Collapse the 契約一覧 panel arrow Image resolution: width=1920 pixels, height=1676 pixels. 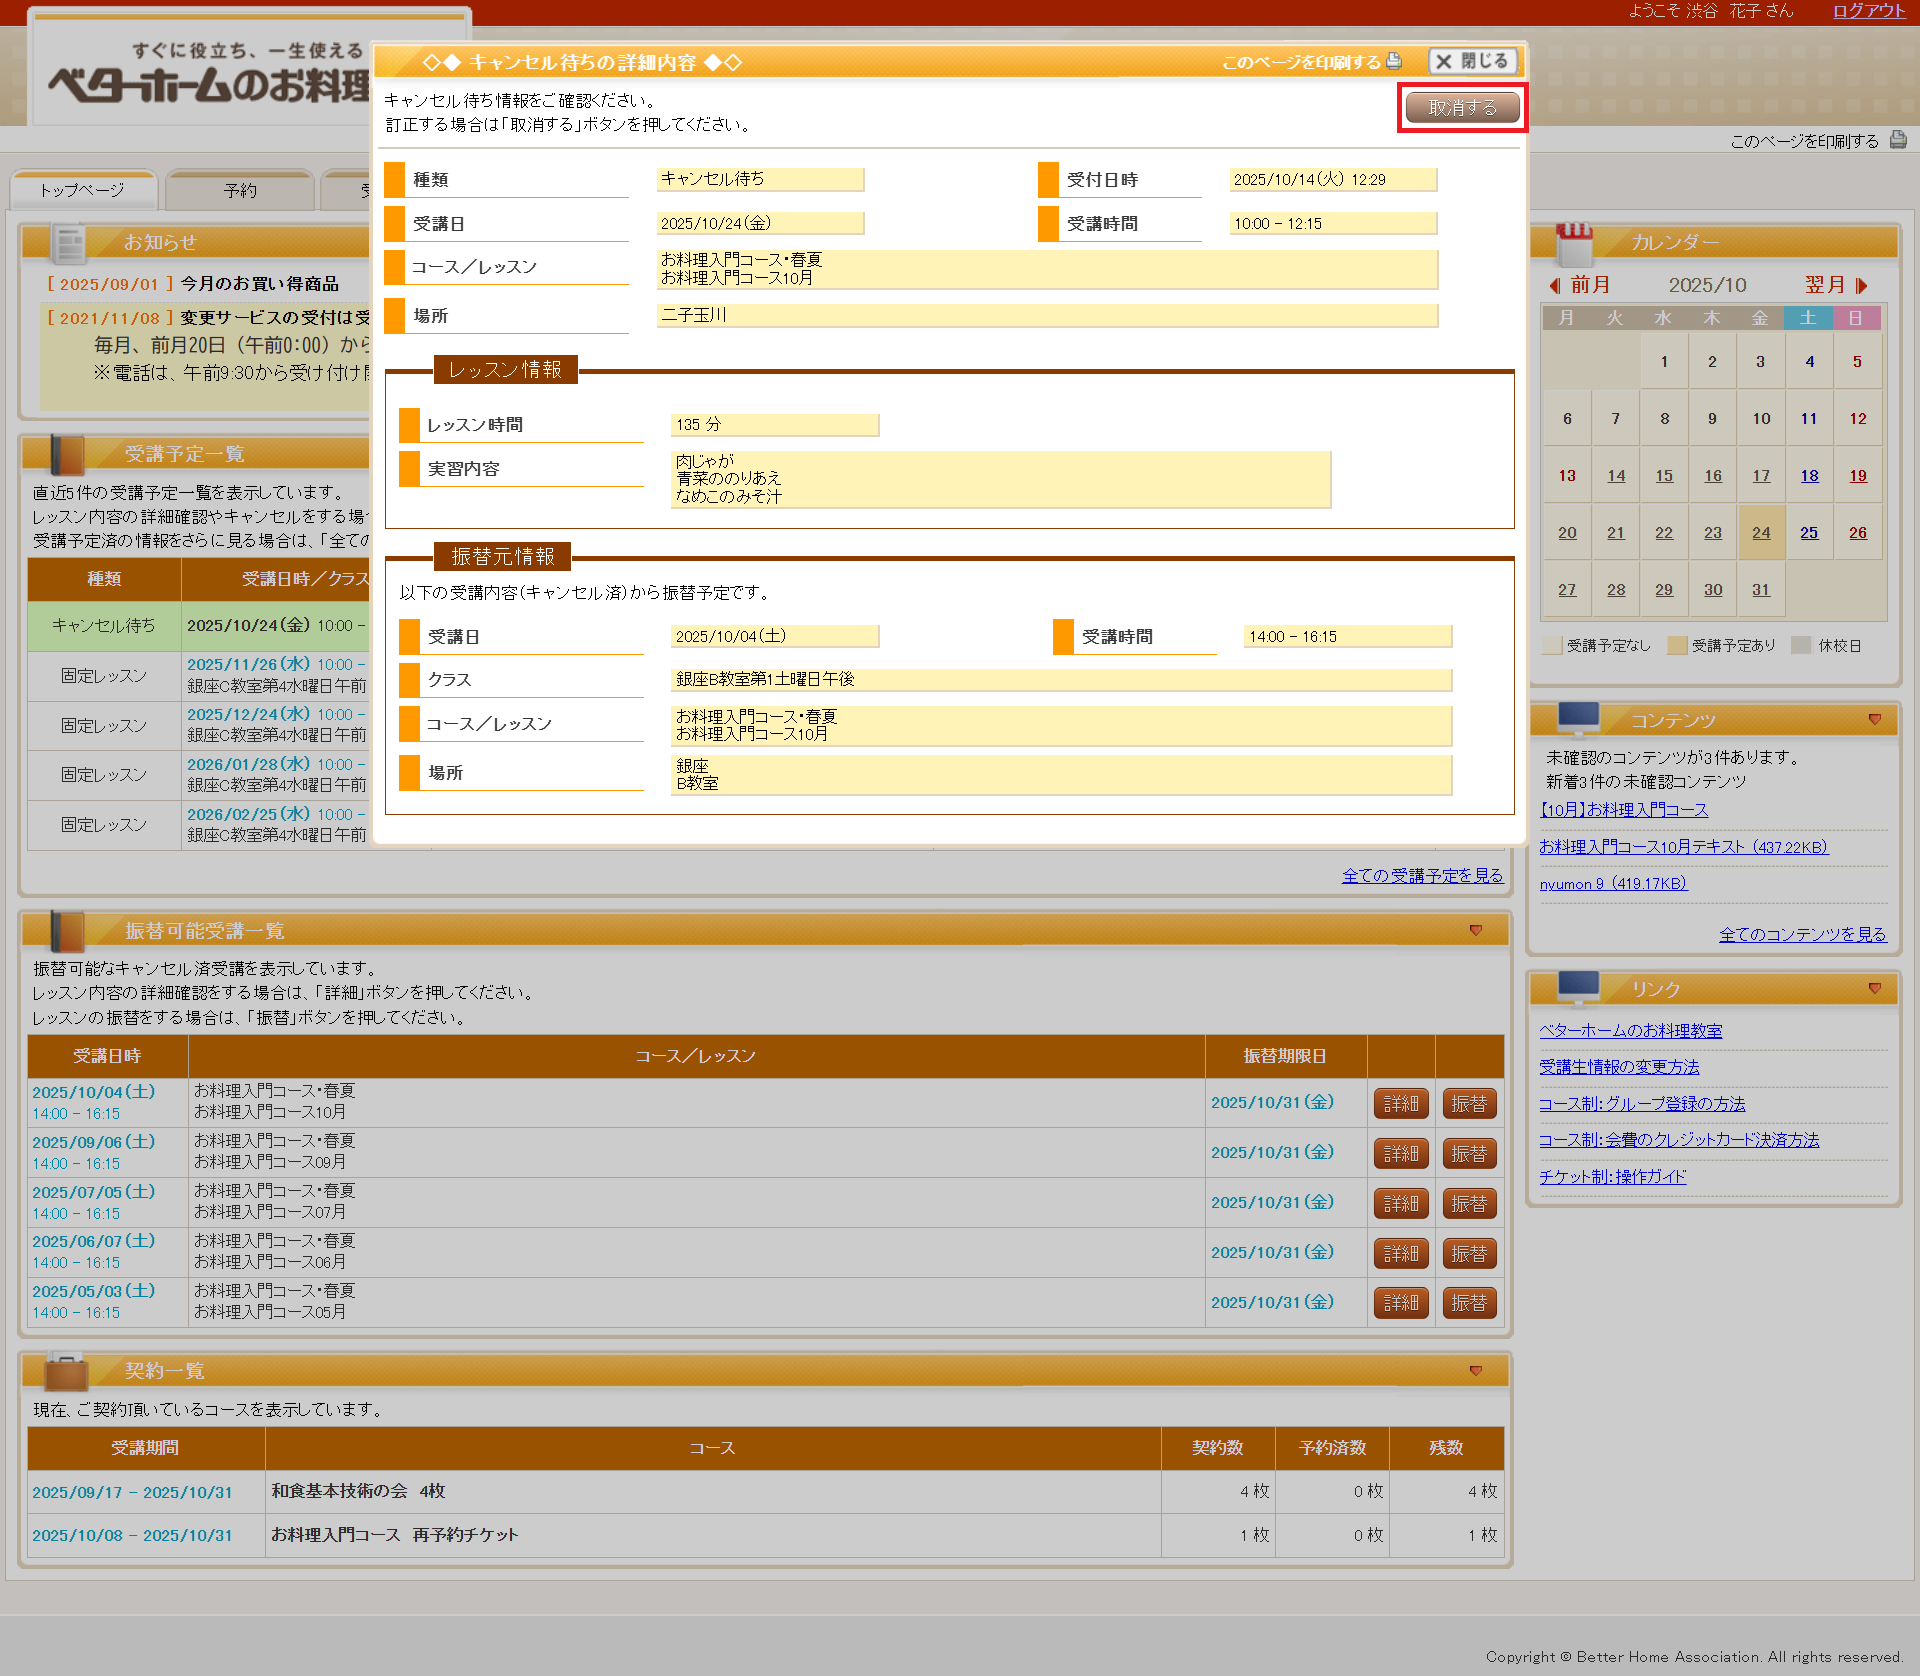[x=1475, y=1371]
